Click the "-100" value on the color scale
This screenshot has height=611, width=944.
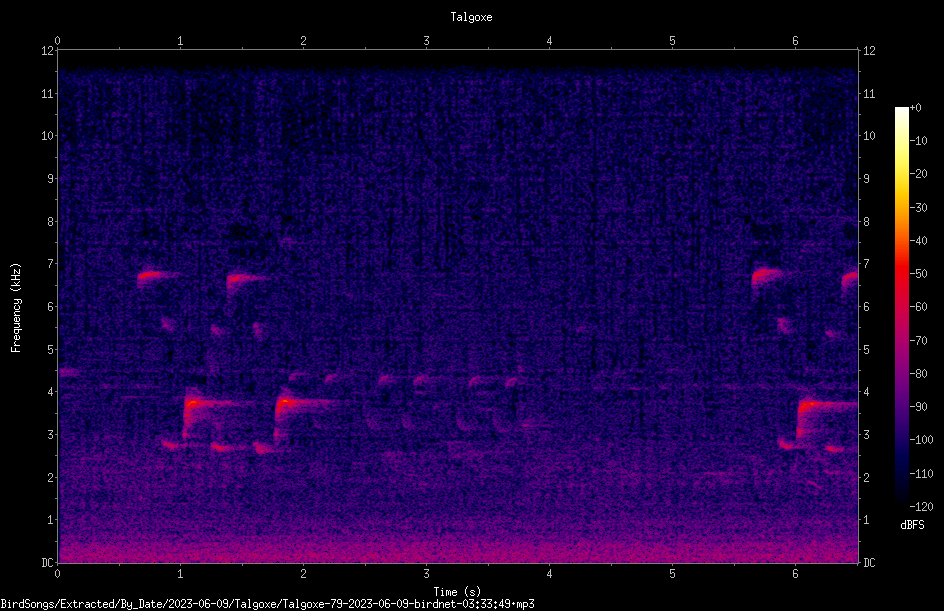[921, 440]
